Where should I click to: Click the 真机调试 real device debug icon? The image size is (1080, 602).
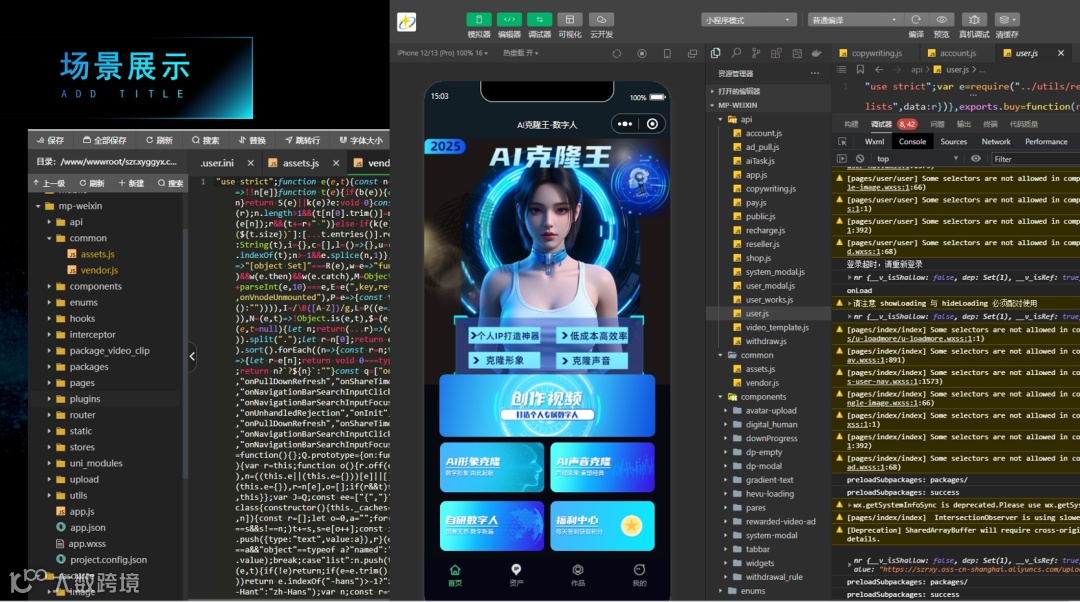point(974,20)
